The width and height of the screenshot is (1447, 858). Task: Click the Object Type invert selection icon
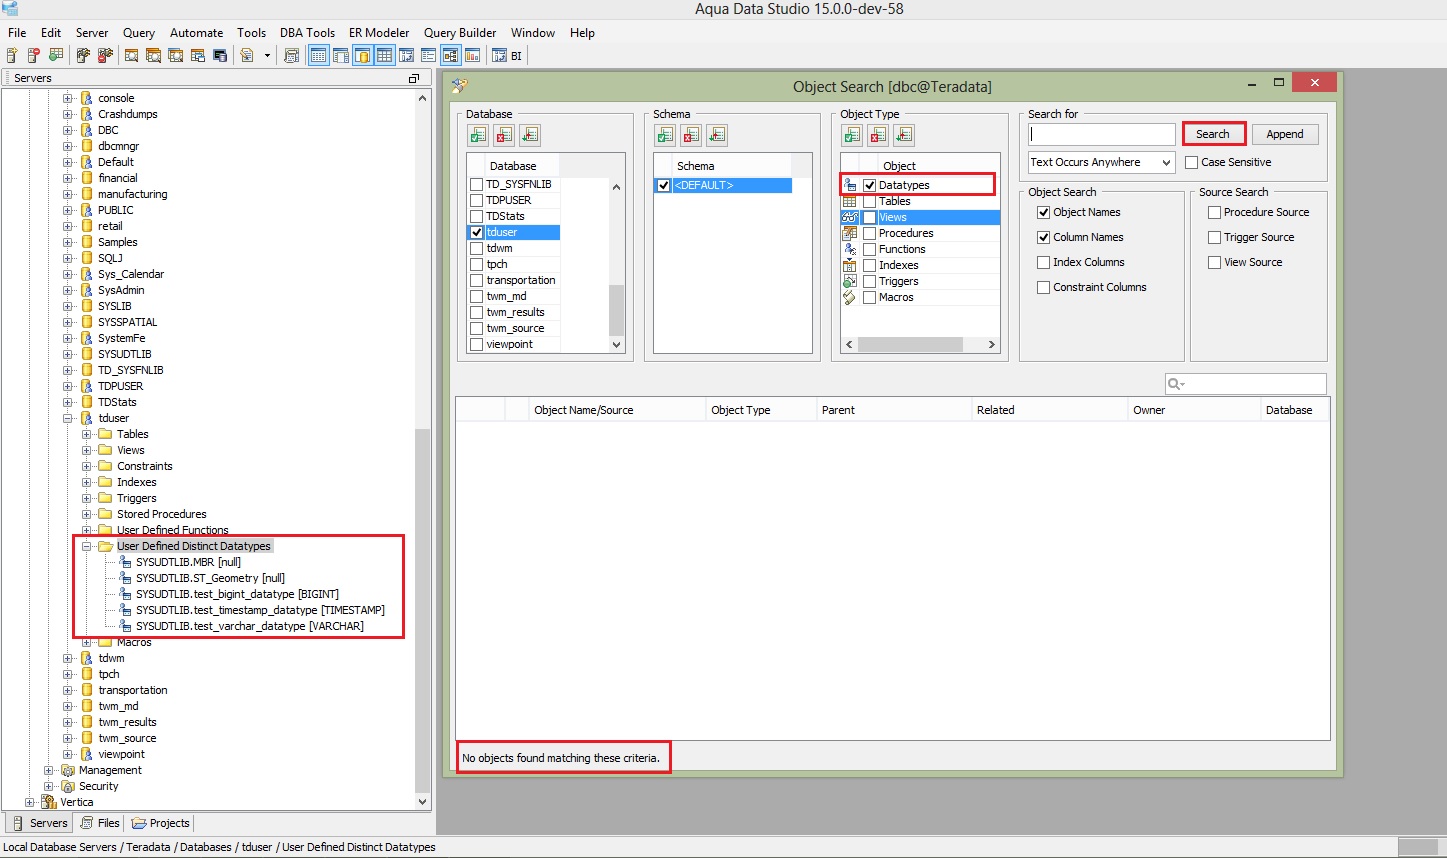tap(904, 135)
